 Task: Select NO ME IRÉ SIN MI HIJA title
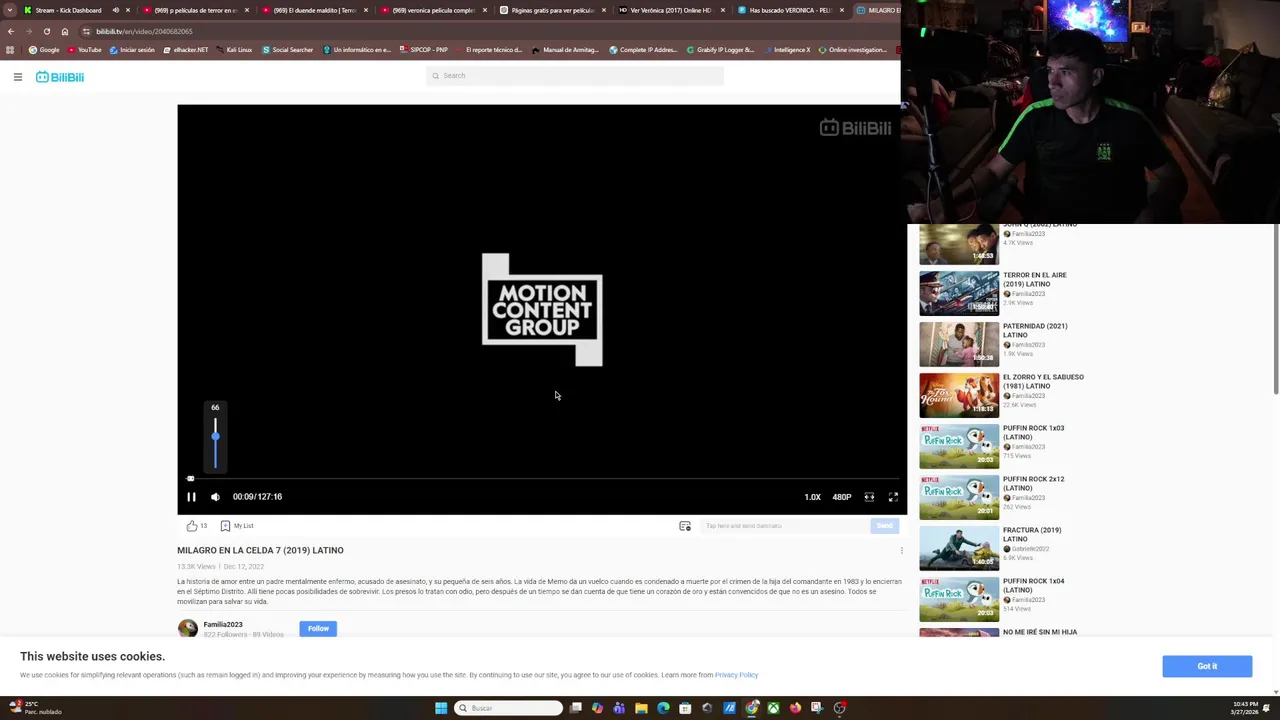(x=1040, y=632)
